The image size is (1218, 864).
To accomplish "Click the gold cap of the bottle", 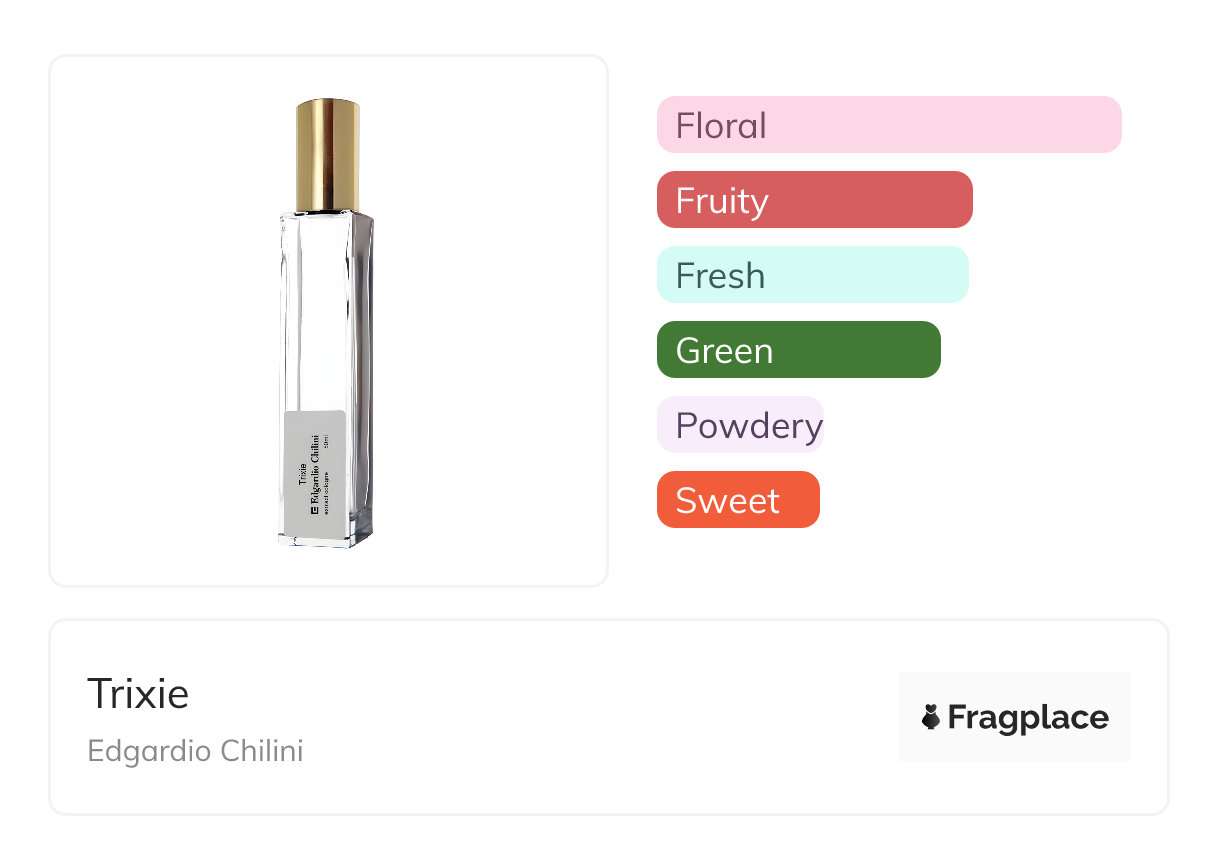I will [x=327, y=155].
